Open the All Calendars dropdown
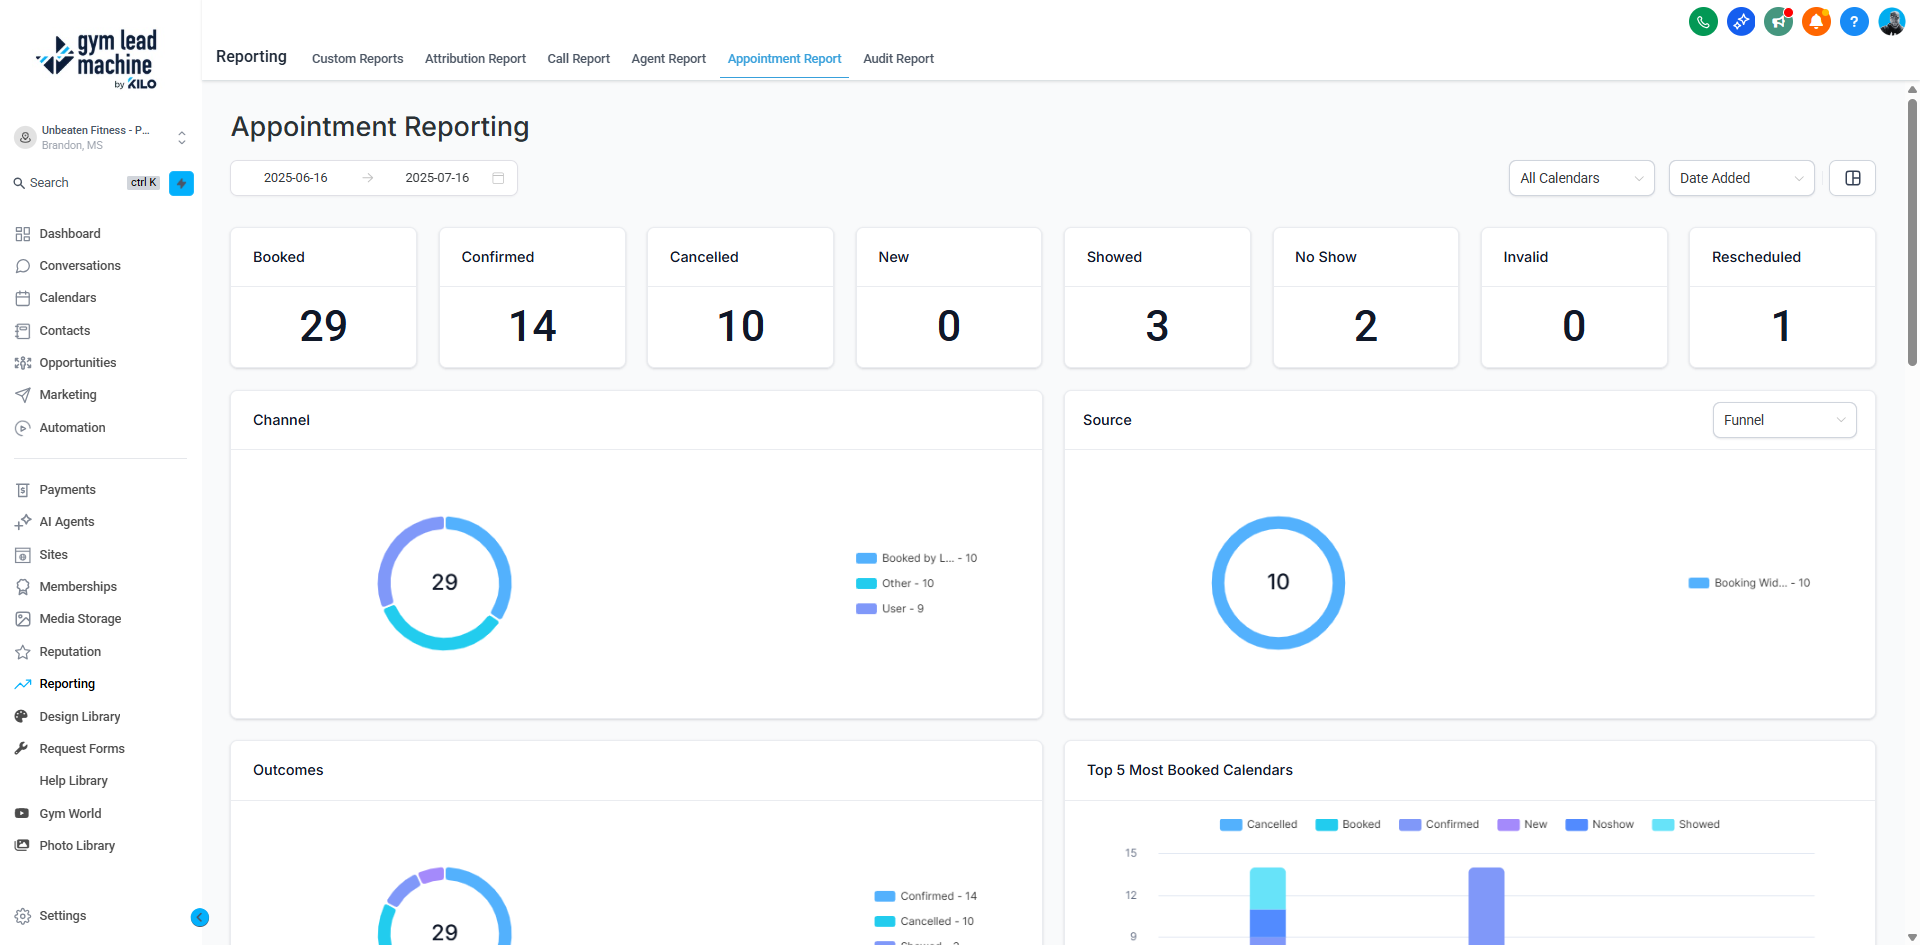This screenshot has width=1920, height=945. coord(1581,178)
